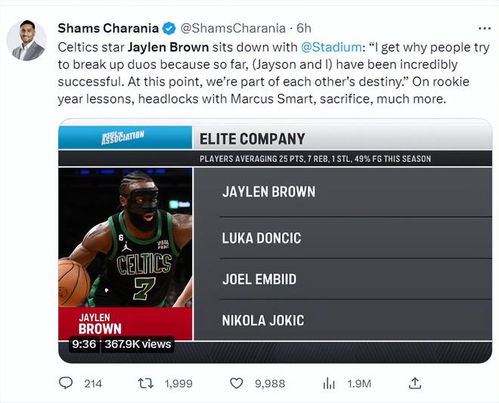Click the 214 replies count
The height and width of the screenshot is (403, 499).
pos(93,384)
